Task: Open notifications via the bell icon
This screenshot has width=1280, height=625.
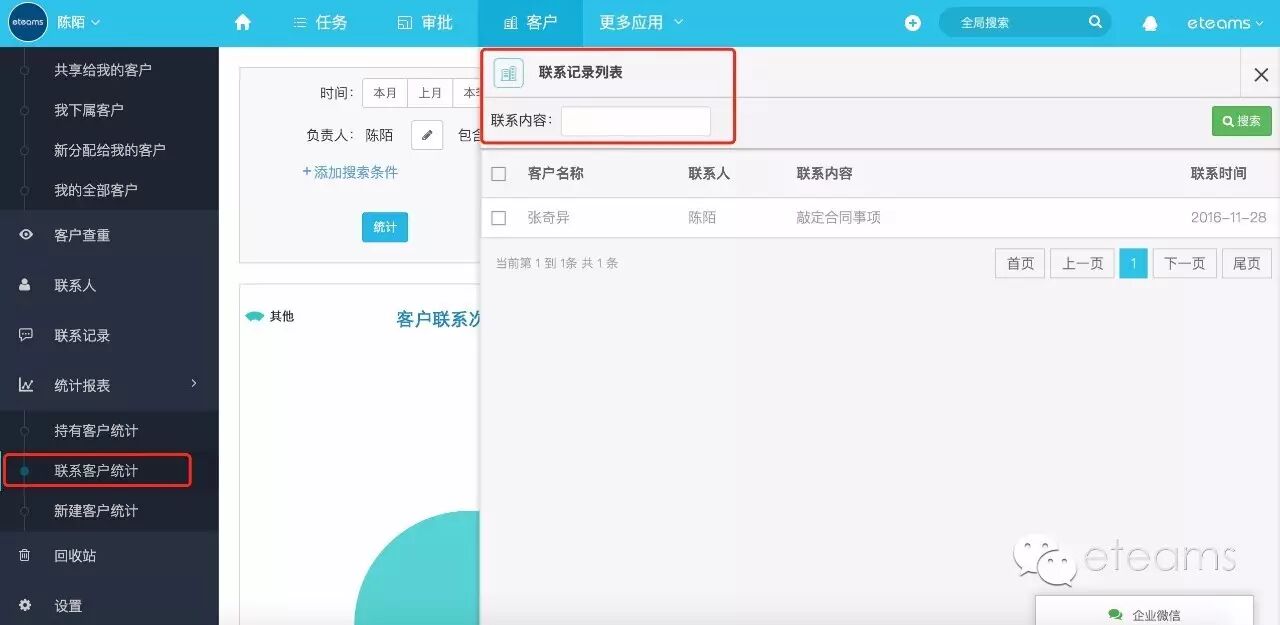Action: pyautogui.click(x=1150, y=23)
